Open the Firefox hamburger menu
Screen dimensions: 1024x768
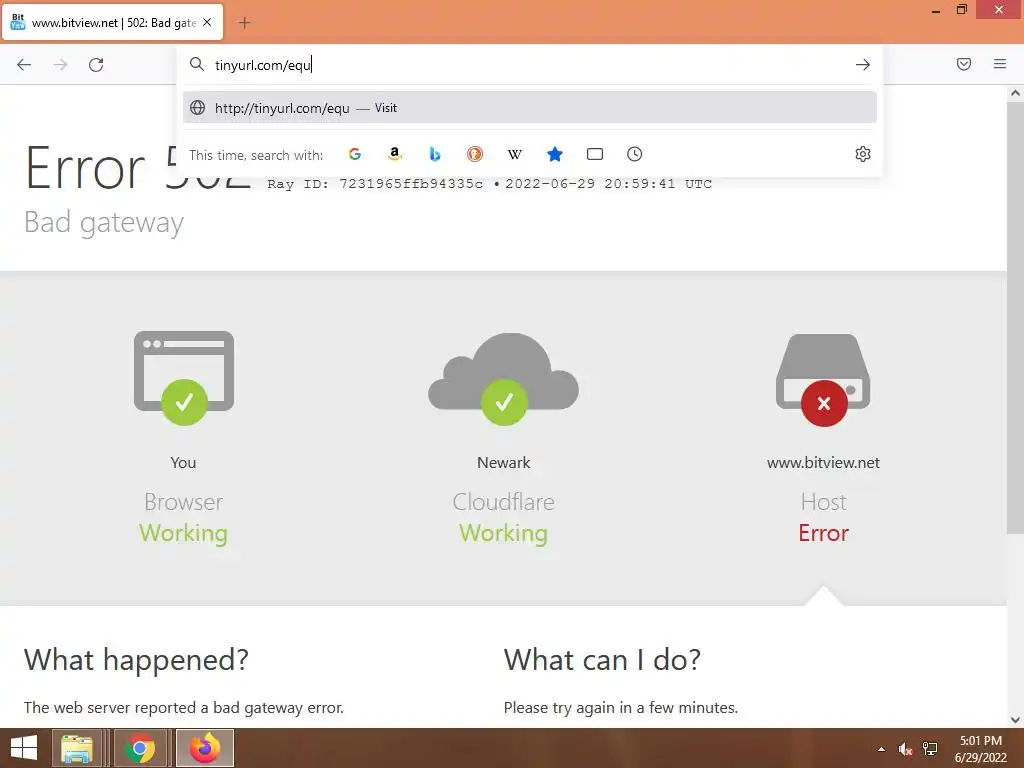pyautogui.click(x=1000, y=64)
